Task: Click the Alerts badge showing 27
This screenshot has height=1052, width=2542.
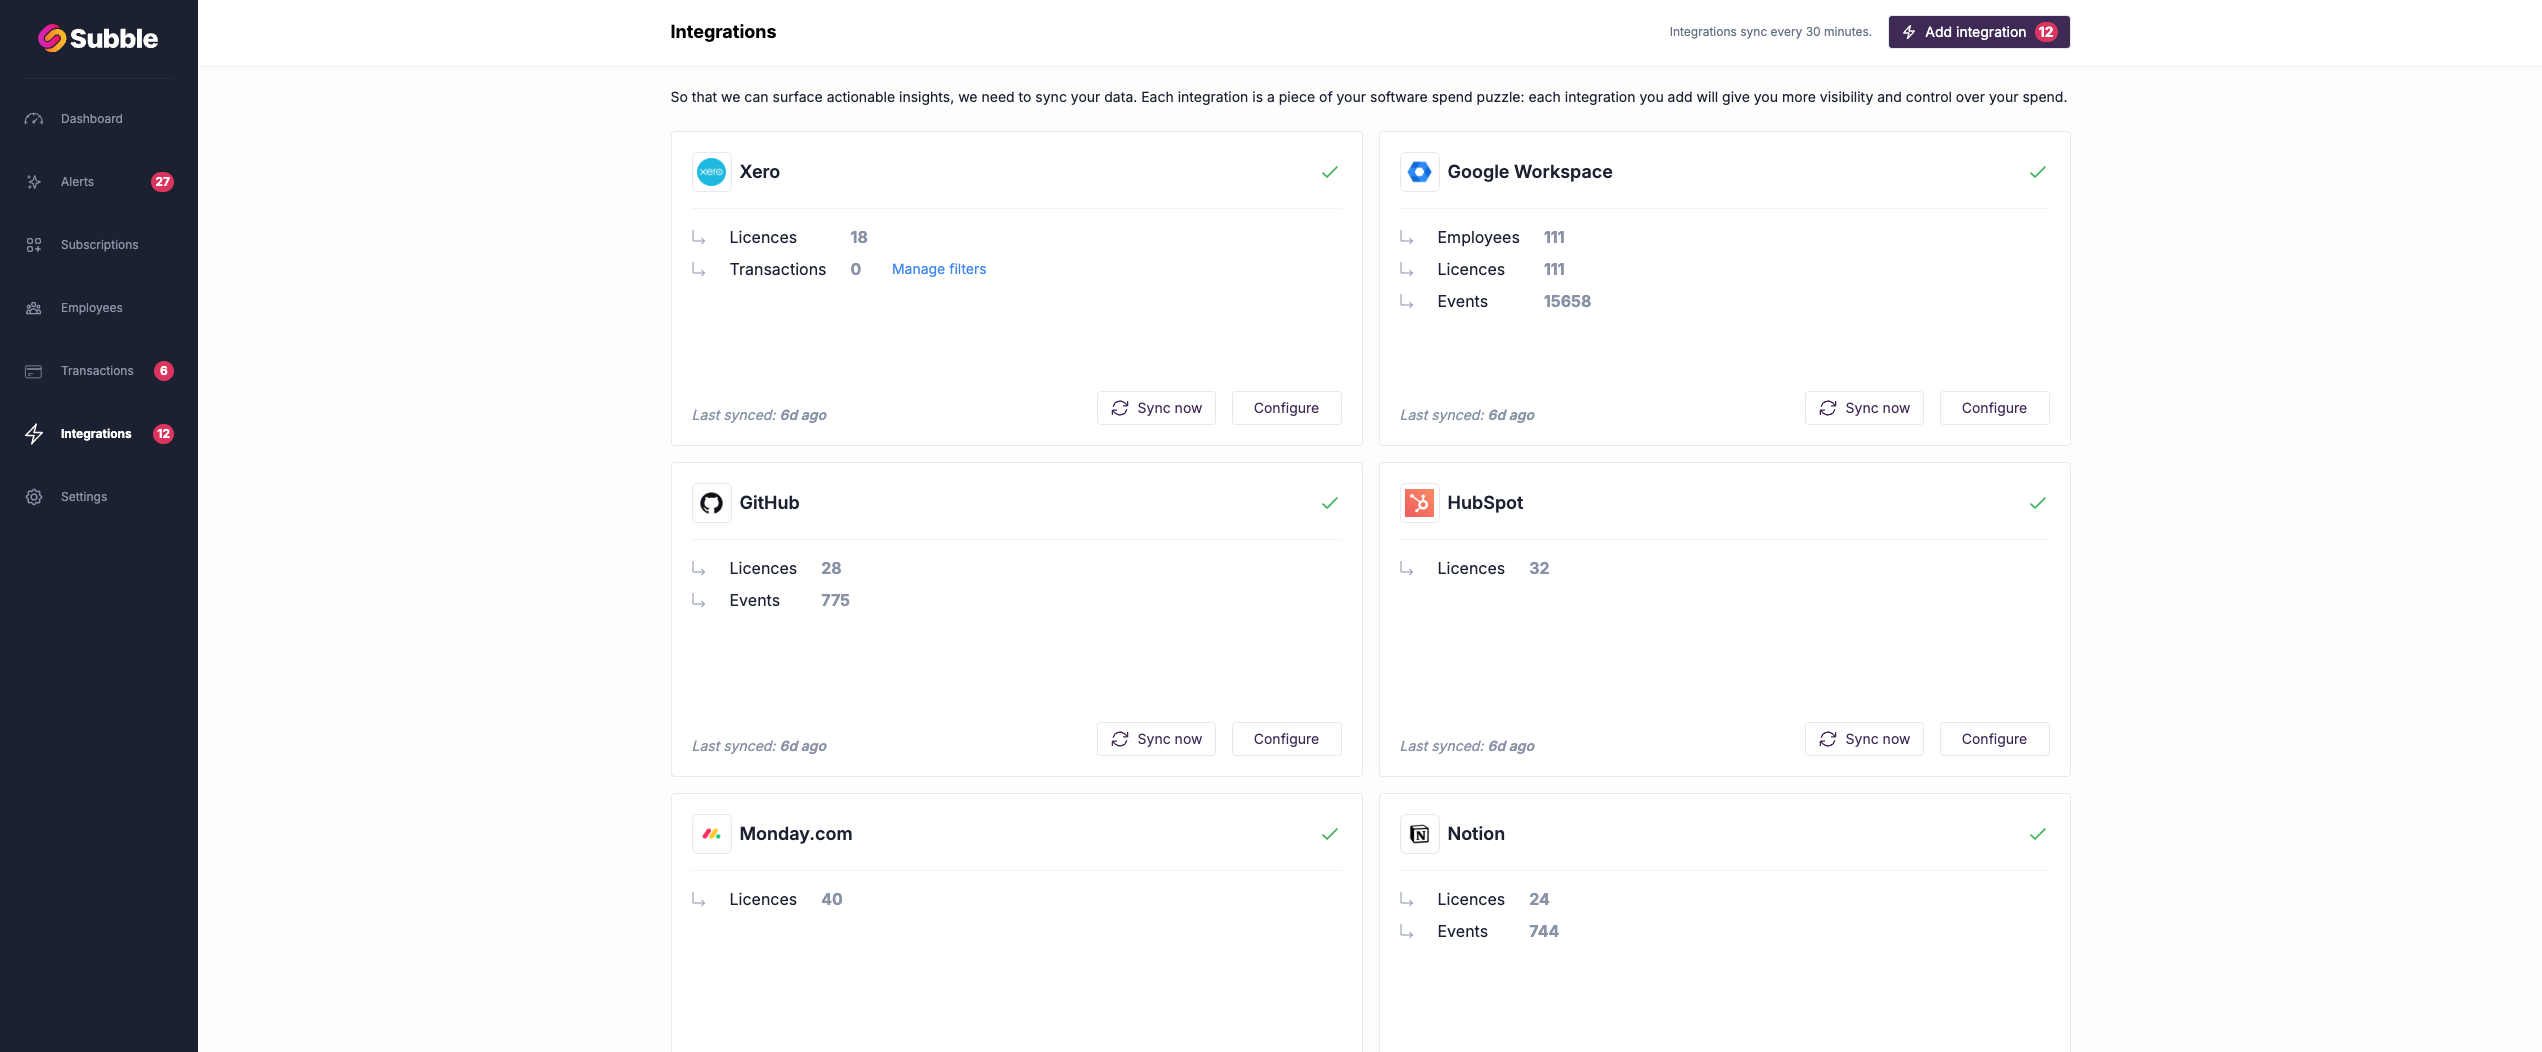Action: pos(162,182)
